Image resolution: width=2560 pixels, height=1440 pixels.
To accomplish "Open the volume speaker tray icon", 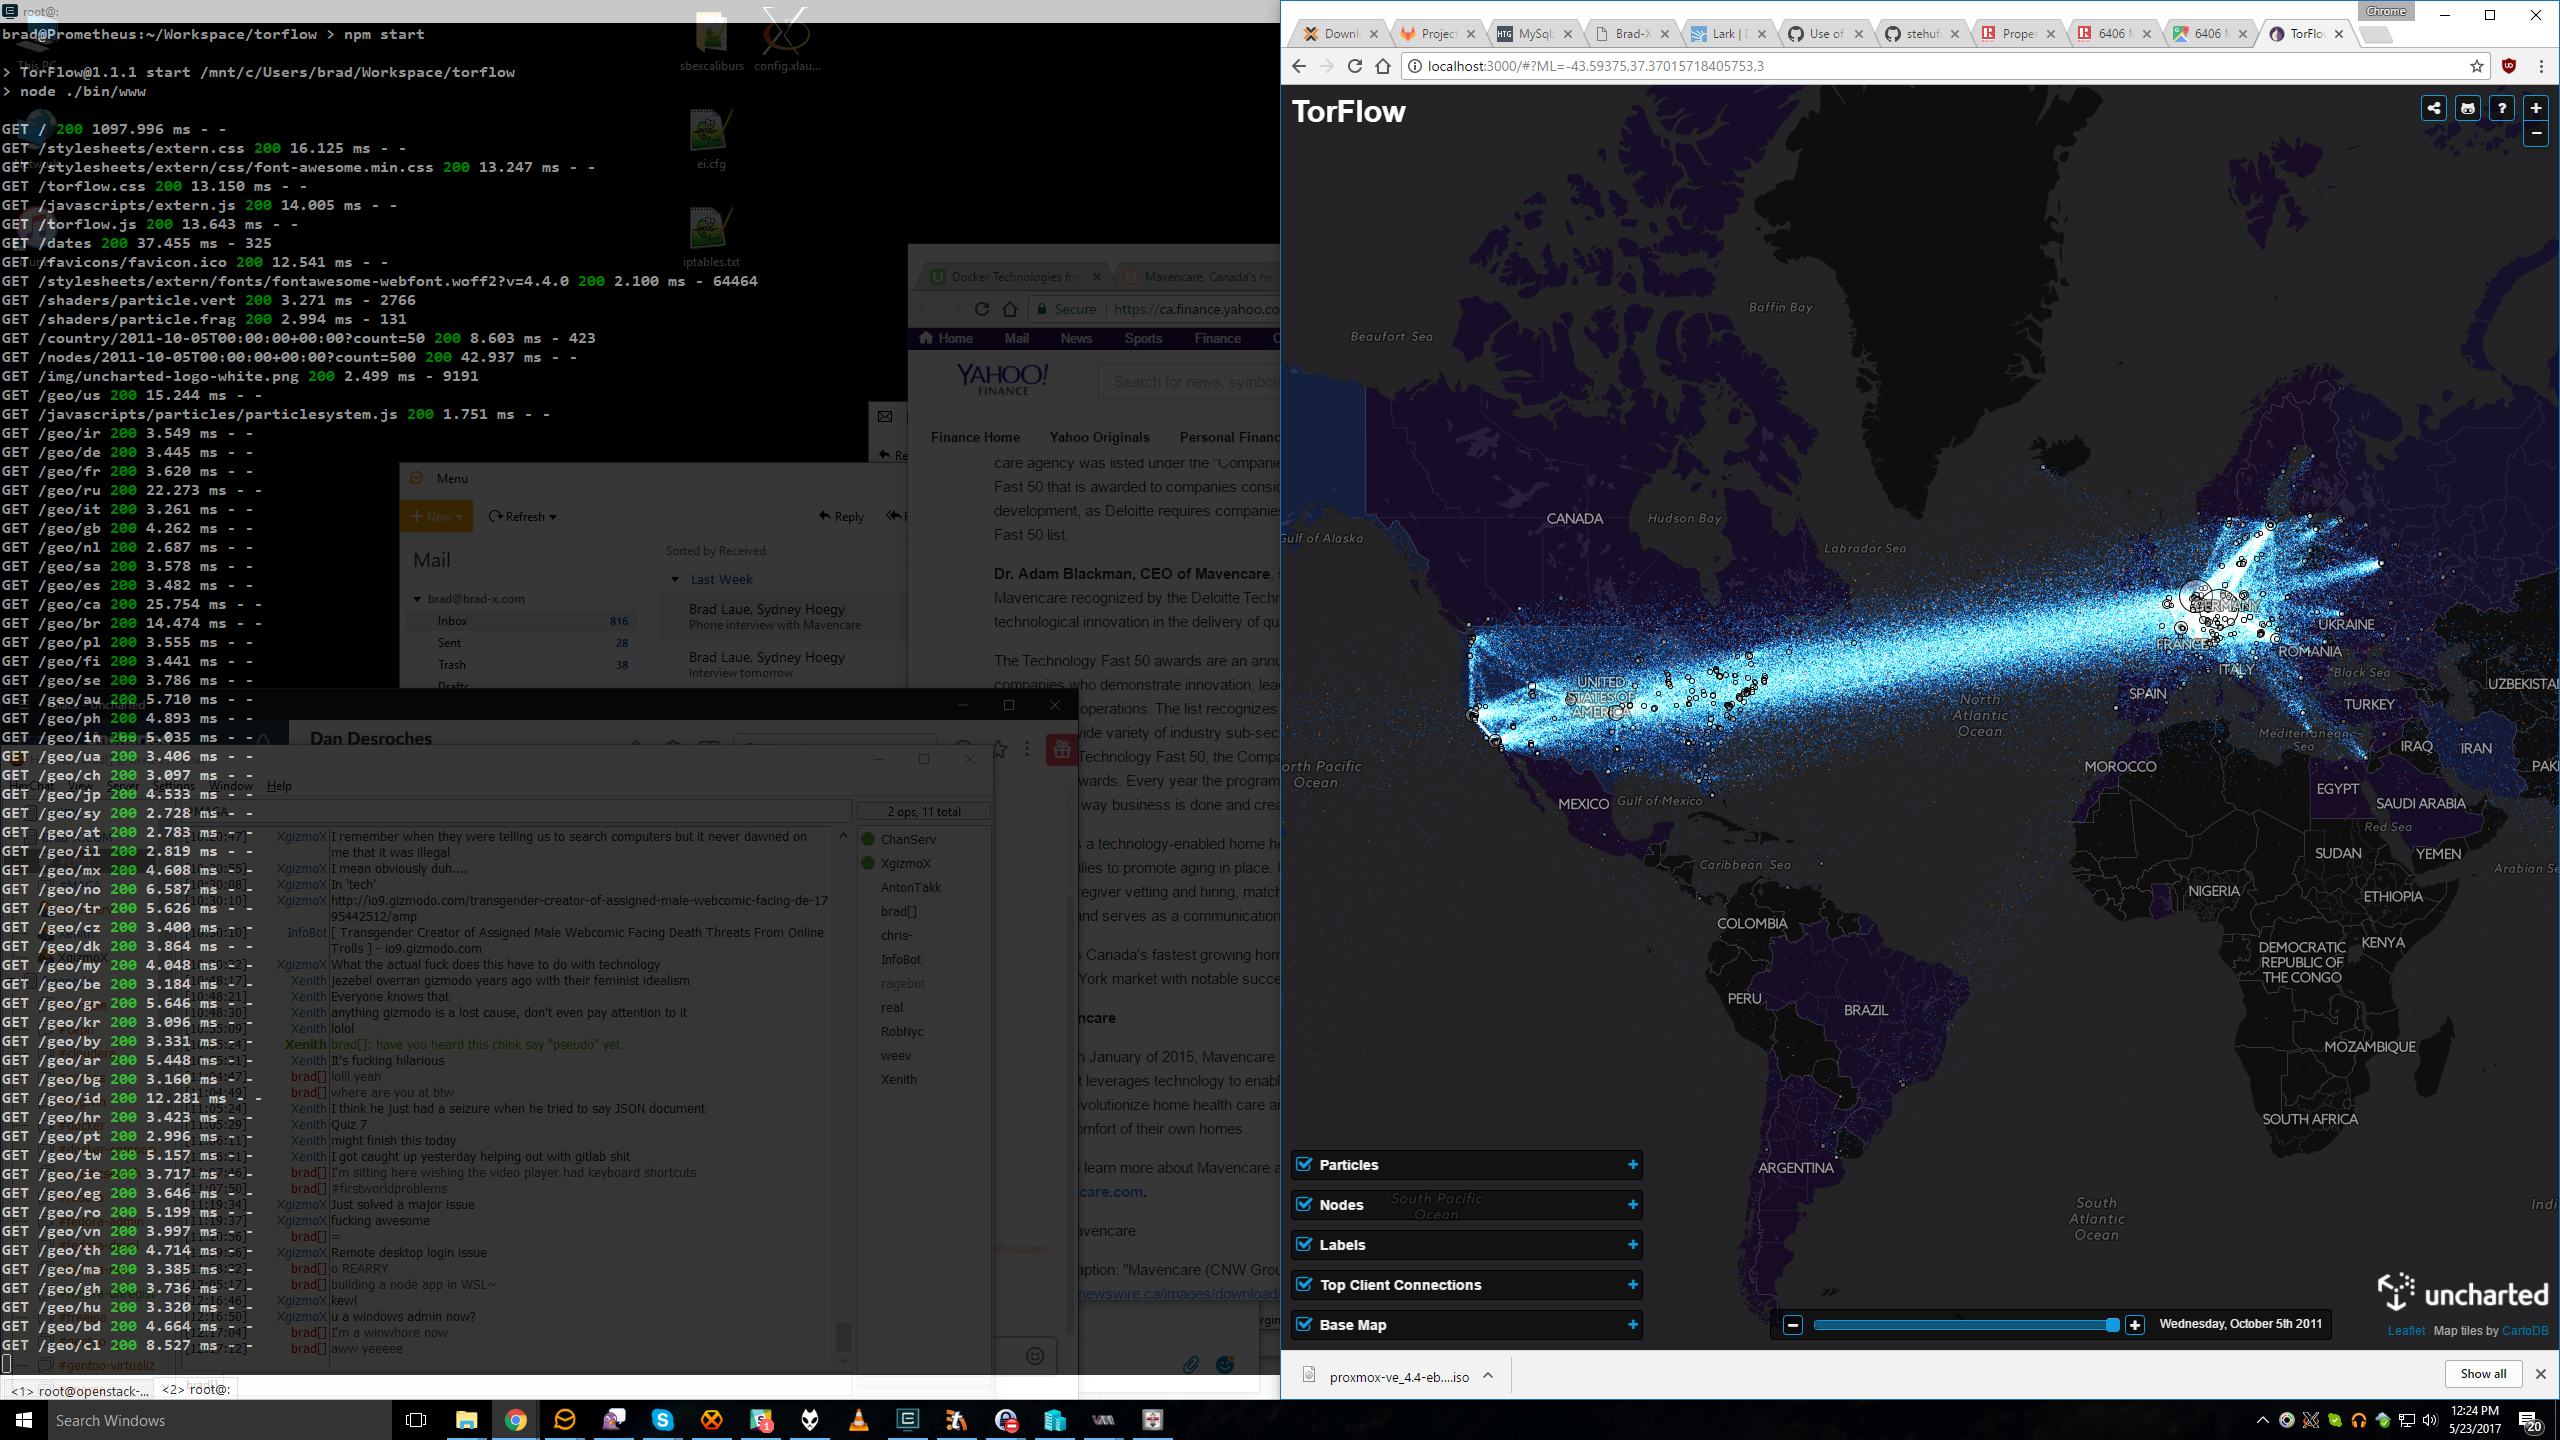I will pos(2431,1420).
